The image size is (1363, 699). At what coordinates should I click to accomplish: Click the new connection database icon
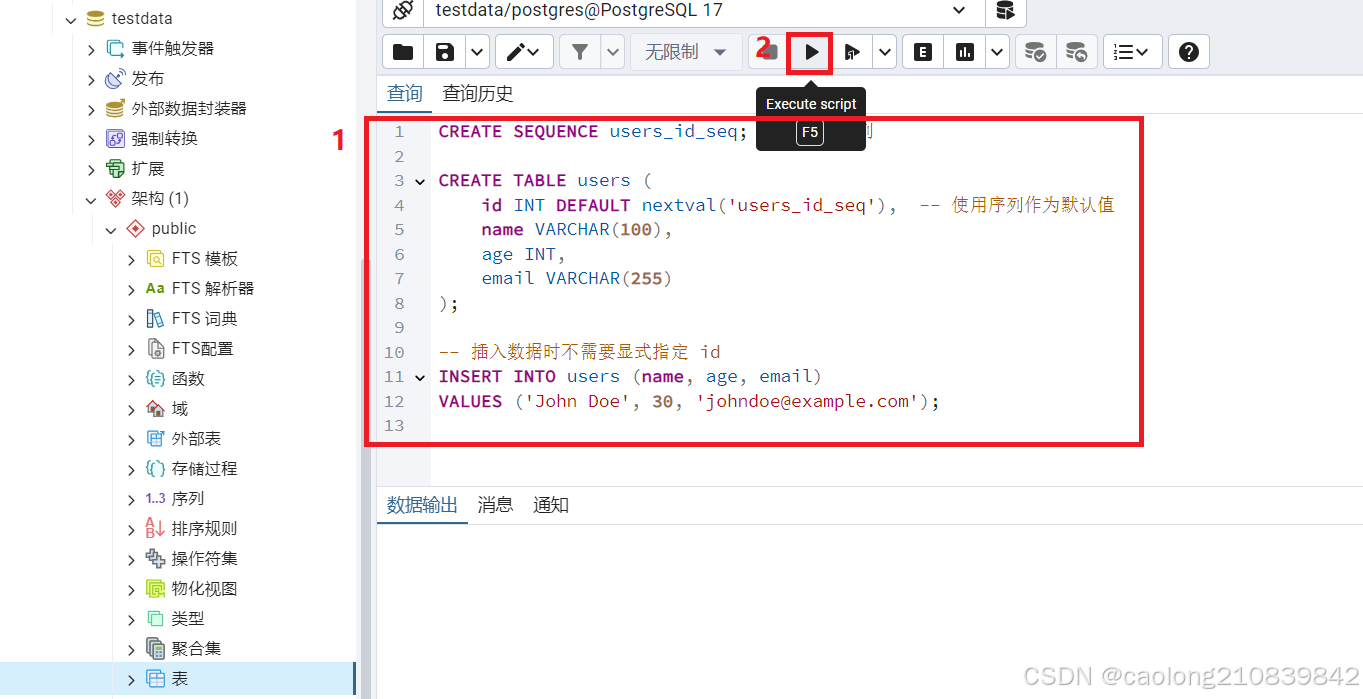[x=1005, y=10]
